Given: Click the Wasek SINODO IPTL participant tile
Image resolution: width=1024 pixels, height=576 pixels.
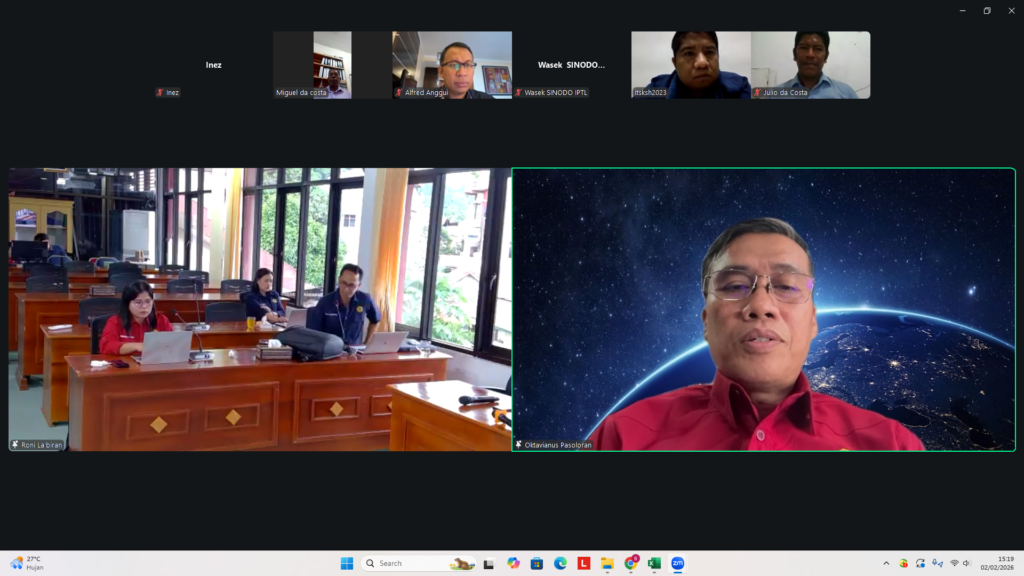Looking at the screenshot, I should click(571, 65).
